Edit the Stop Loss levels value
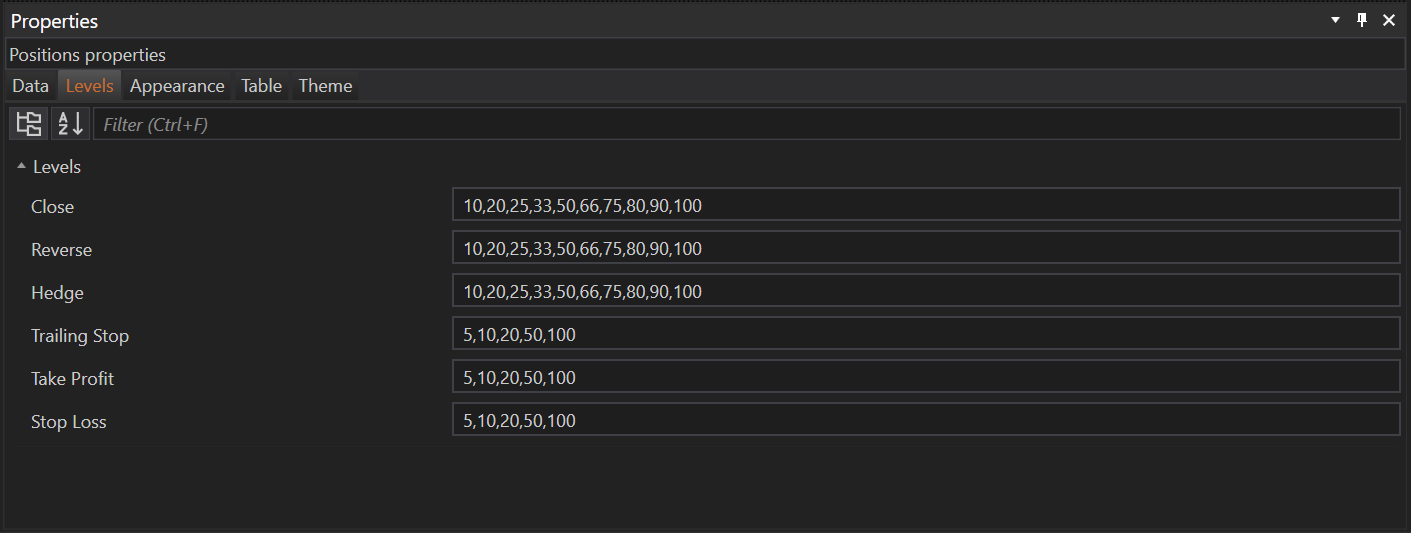 click(x=925, y=421)
